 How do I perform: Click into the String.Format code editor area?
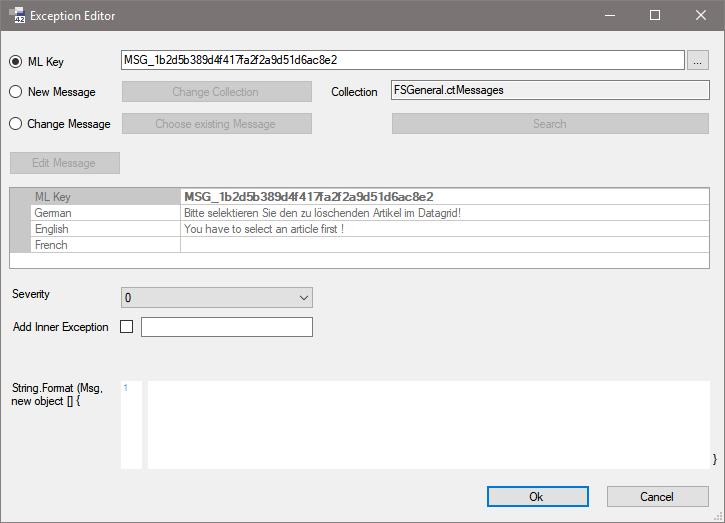coord(429,425)
